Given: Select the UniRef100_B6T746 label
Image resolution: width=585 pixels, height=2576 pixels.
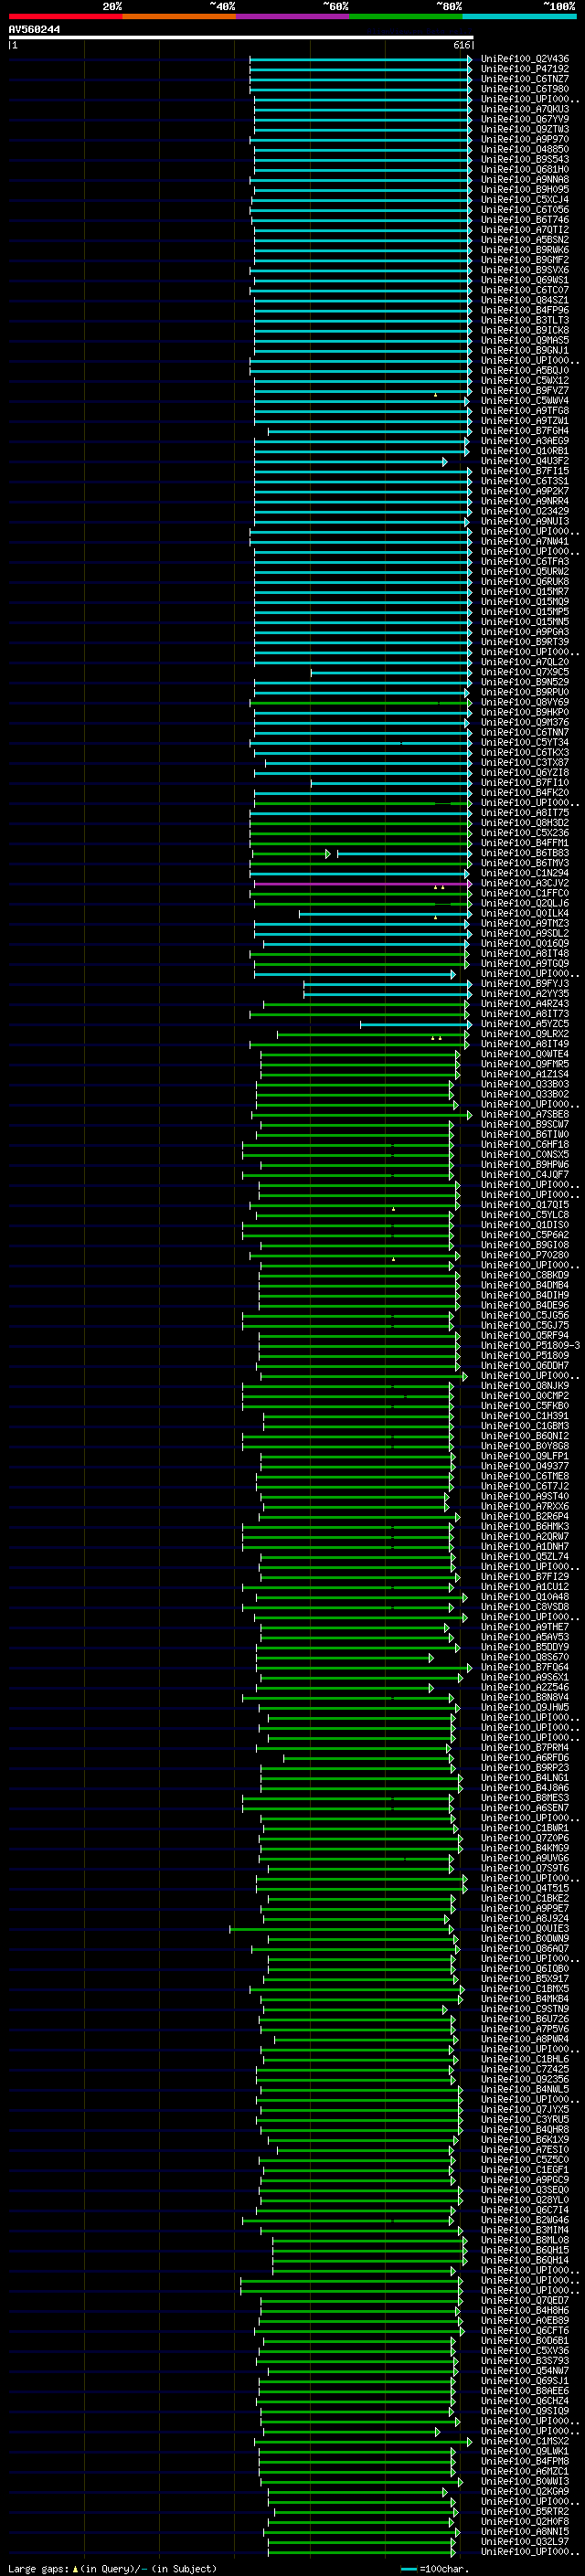Looking at the screenshot, I should (x=525, y=220).
